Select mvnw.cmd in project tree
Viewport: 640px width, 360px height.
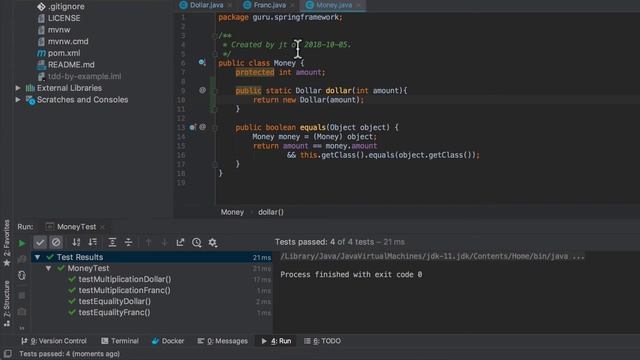[68, 41]
